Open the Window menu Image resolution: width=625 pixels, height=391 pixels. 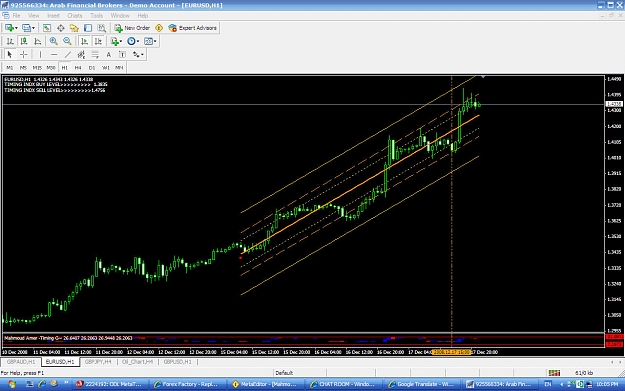click(x=120, y=16)
